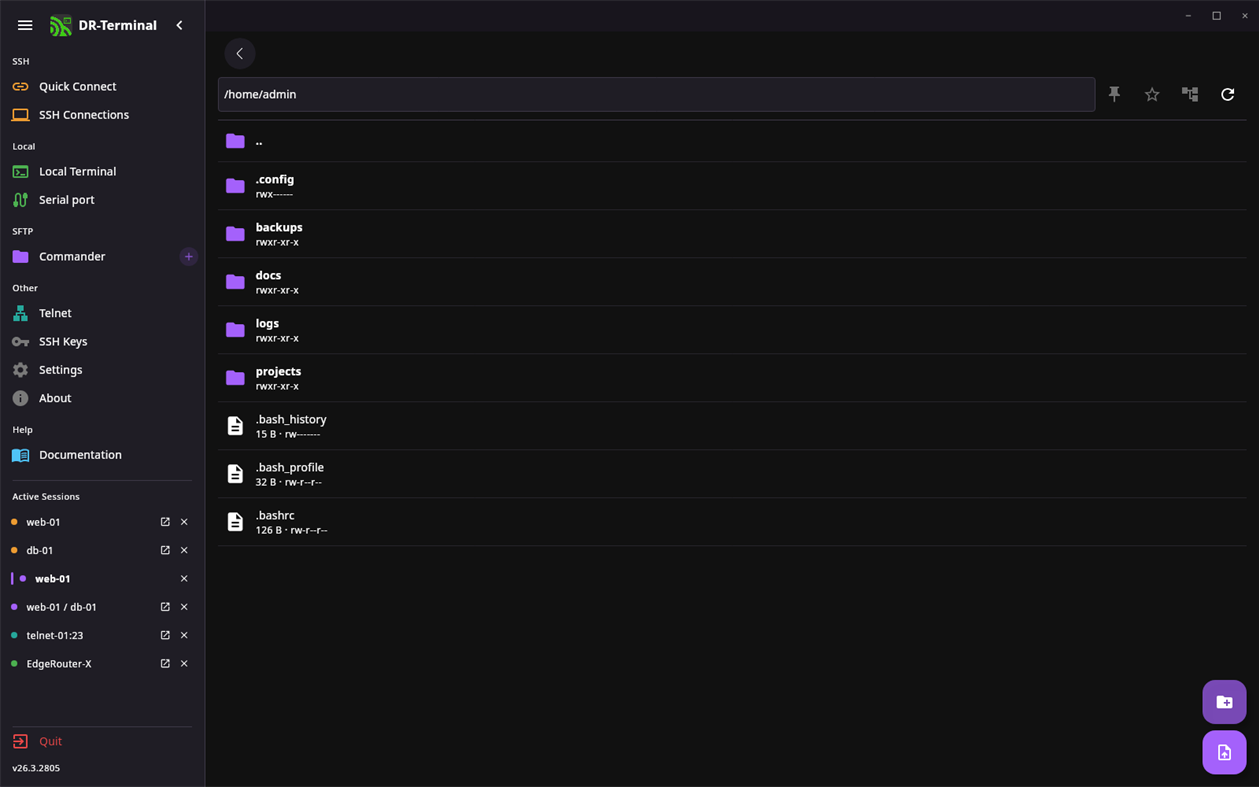Go back using the round arrow button
The image size is (1259, 787).
240,54
